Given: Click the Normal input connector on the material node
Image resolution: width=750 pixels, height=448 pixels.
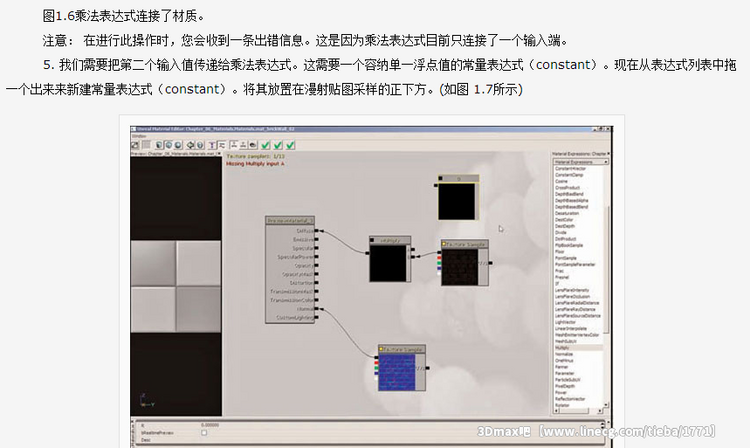Looking at the screenshot, I should [x=317, y=309].
